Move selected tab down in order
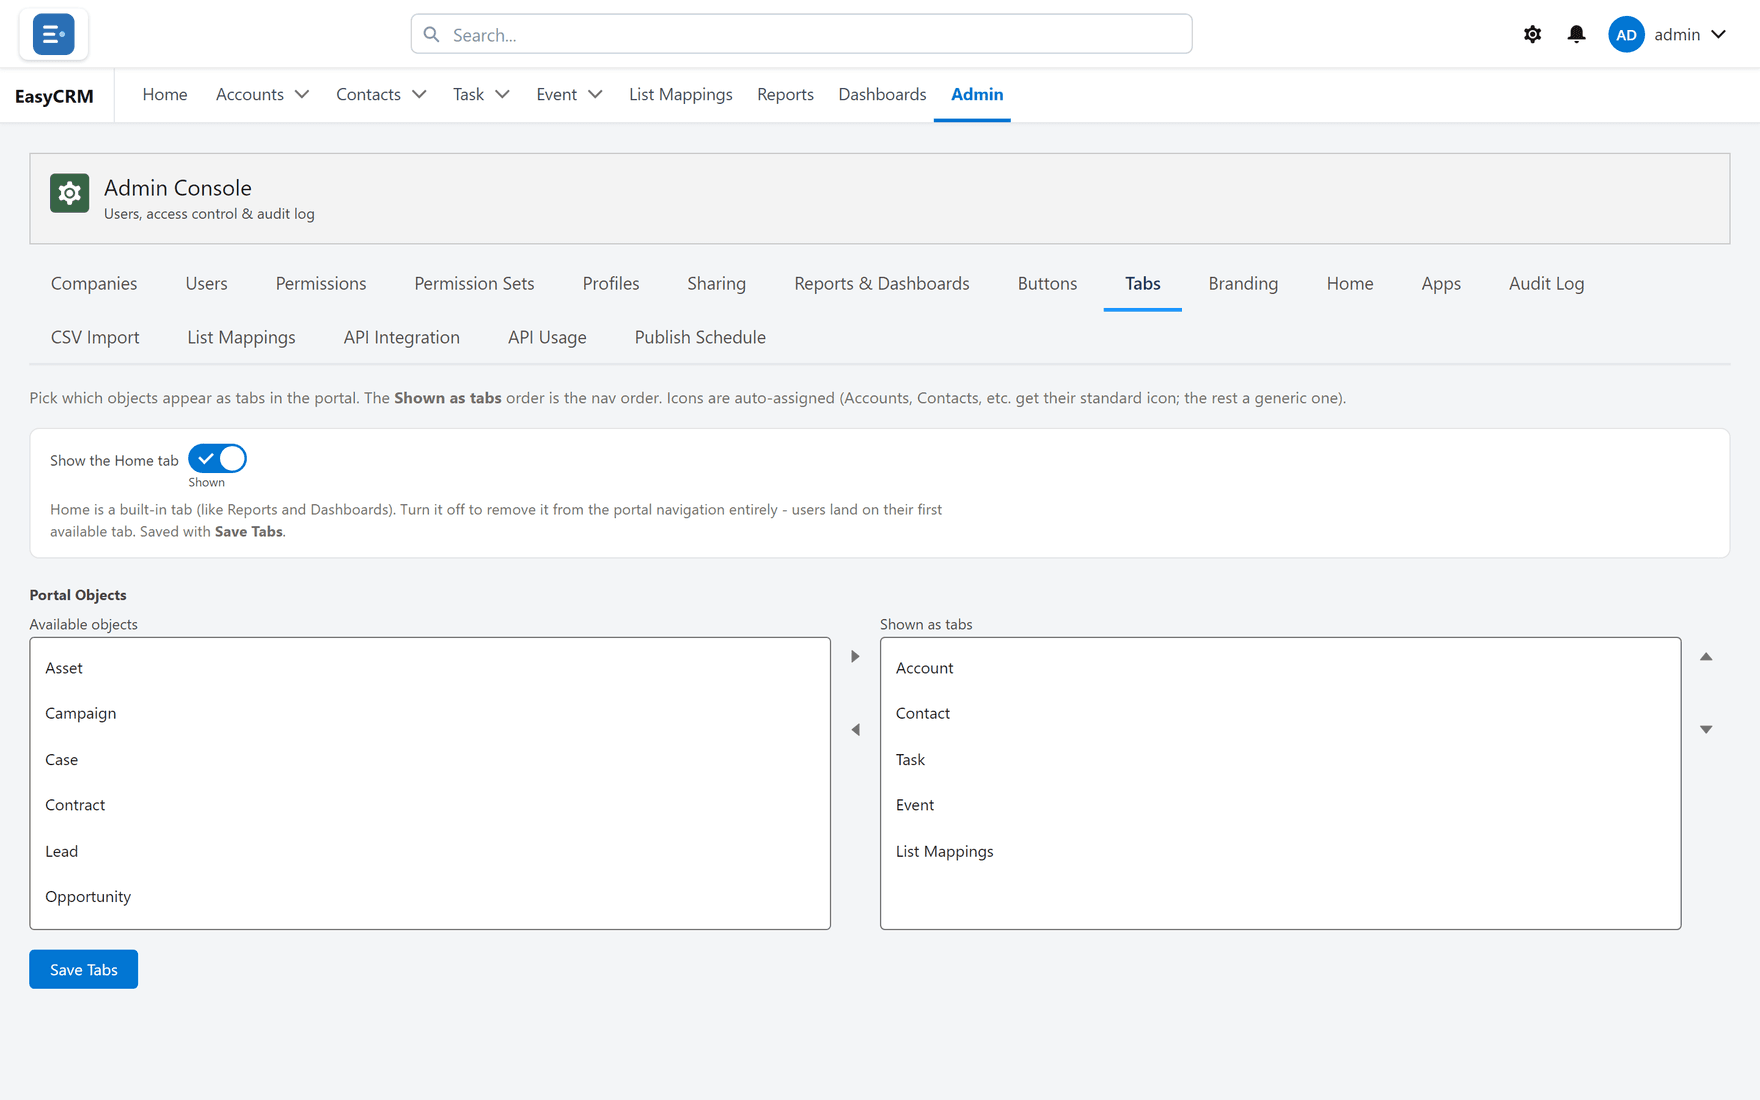Viewport: 1760px width, 1100px height. (x=1706, y=730)
